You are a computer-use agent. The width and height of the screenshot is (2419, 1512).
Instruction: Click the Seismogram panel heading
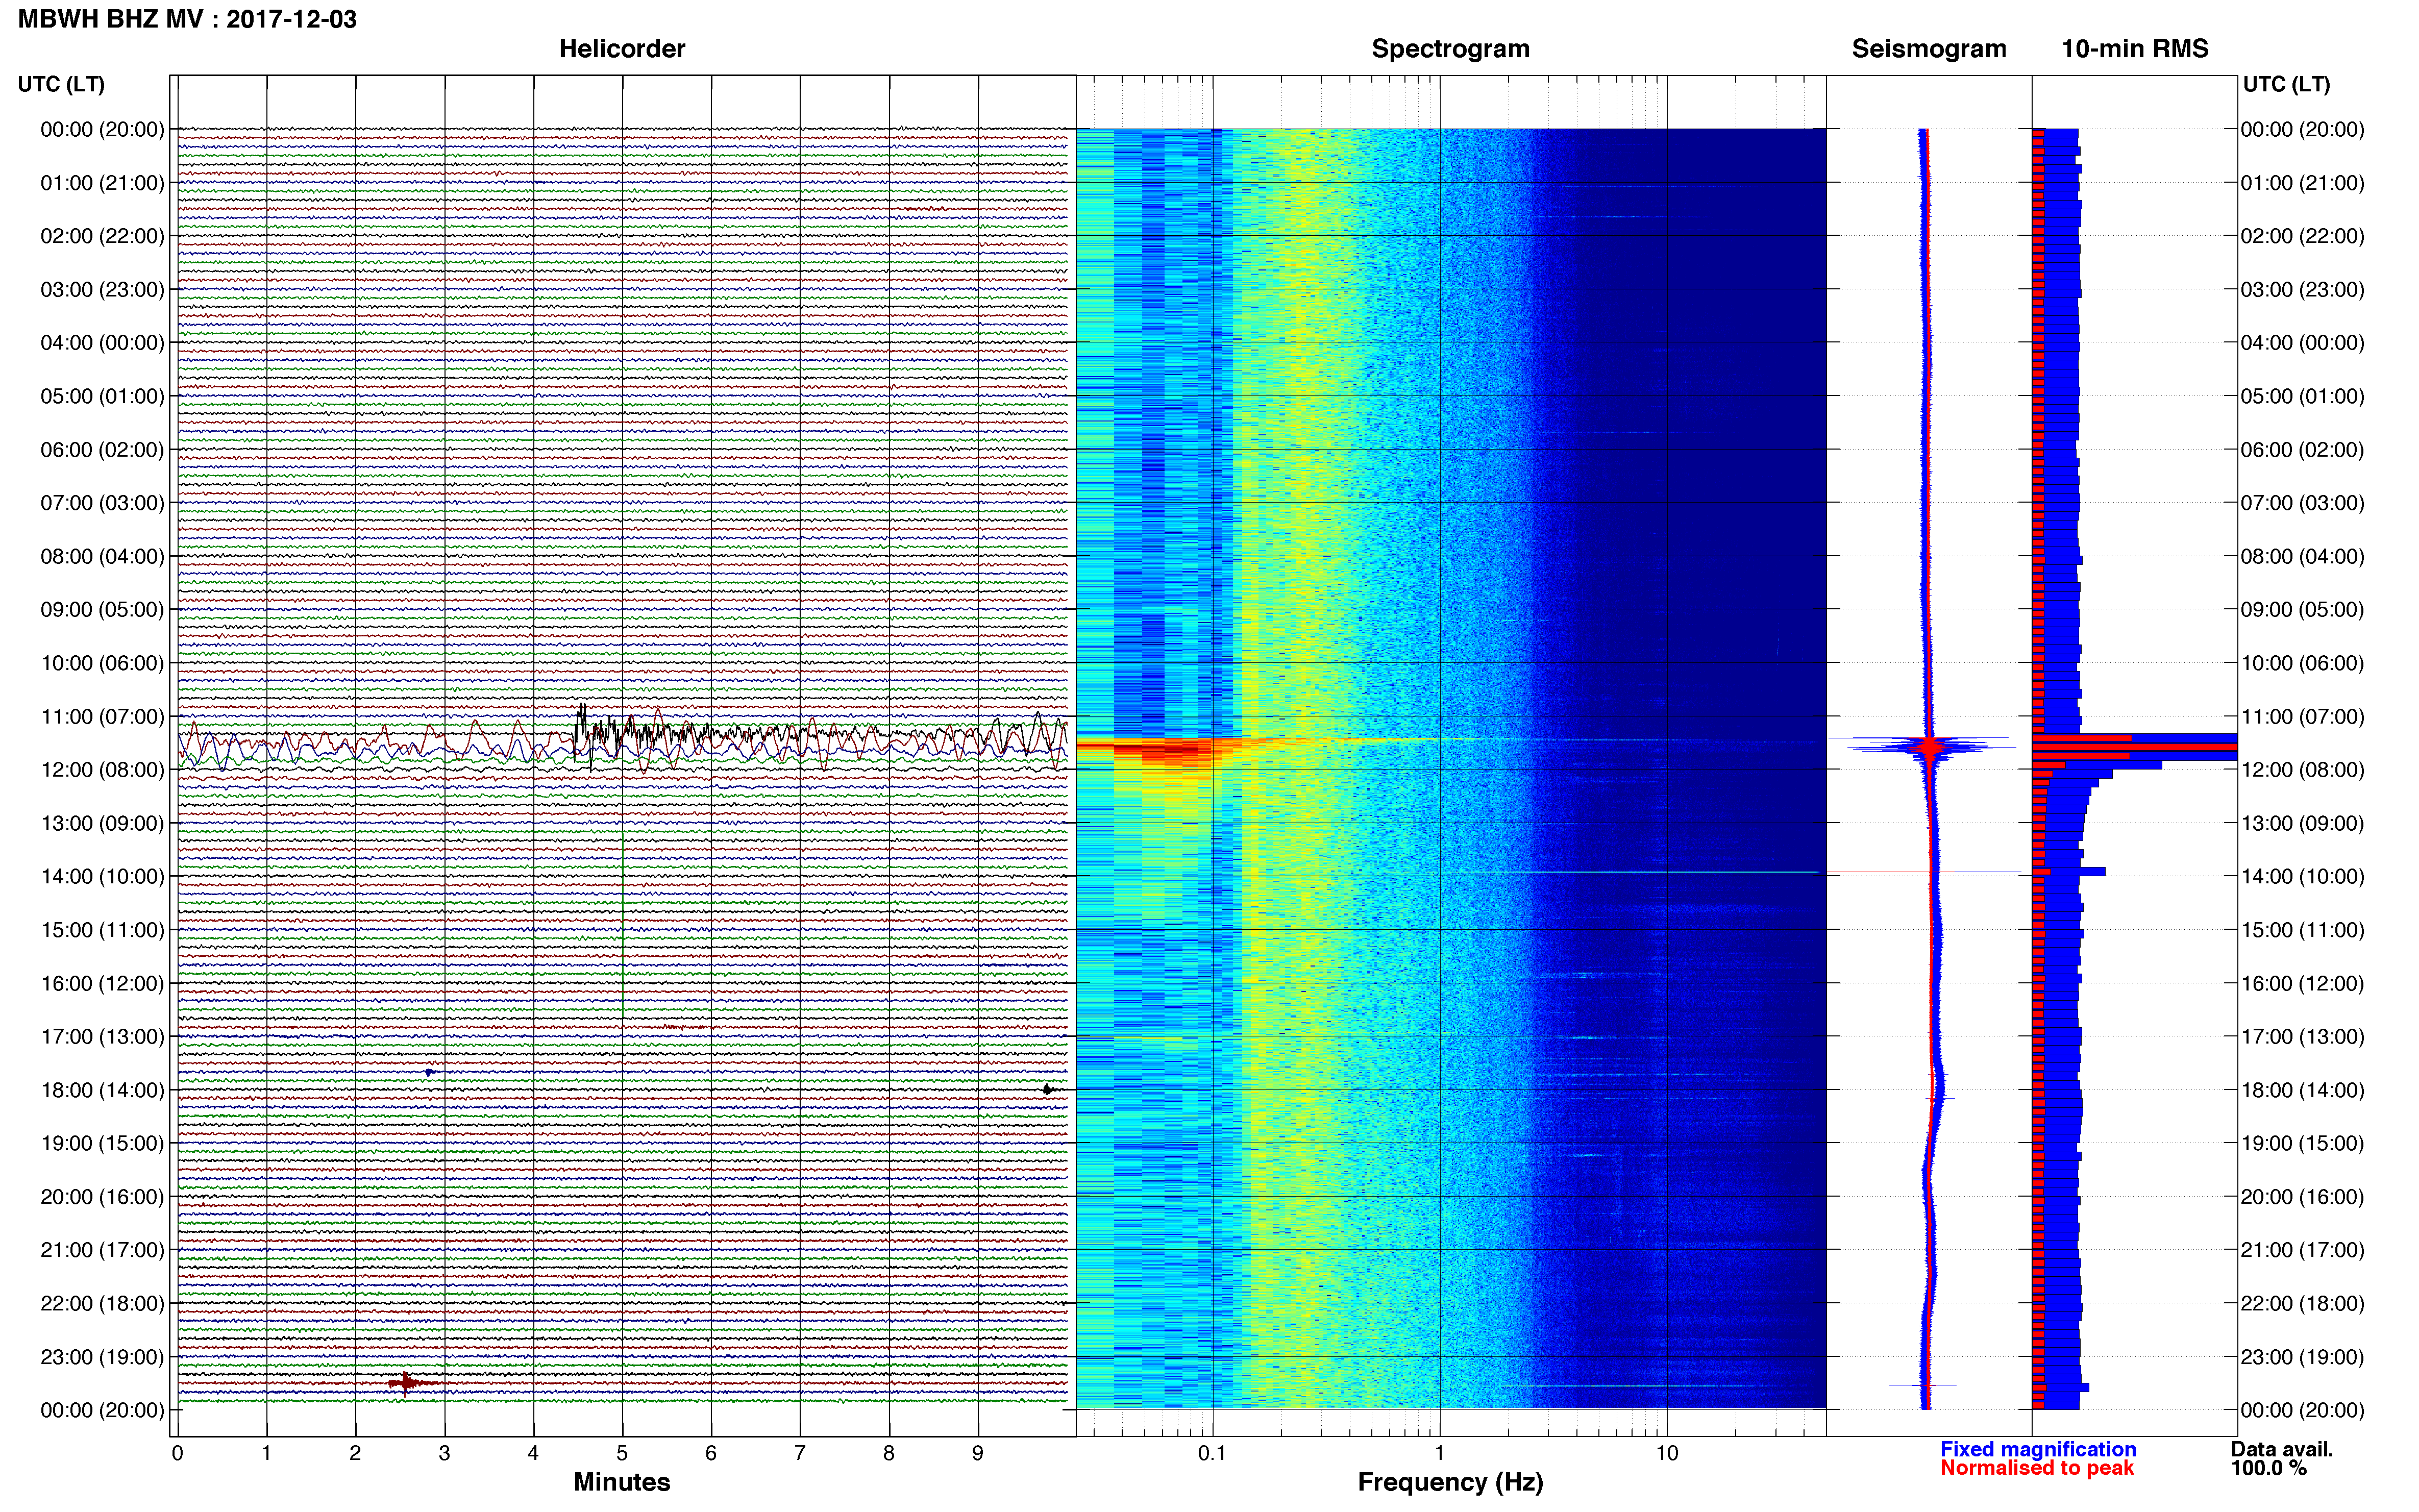point(1929,49)
